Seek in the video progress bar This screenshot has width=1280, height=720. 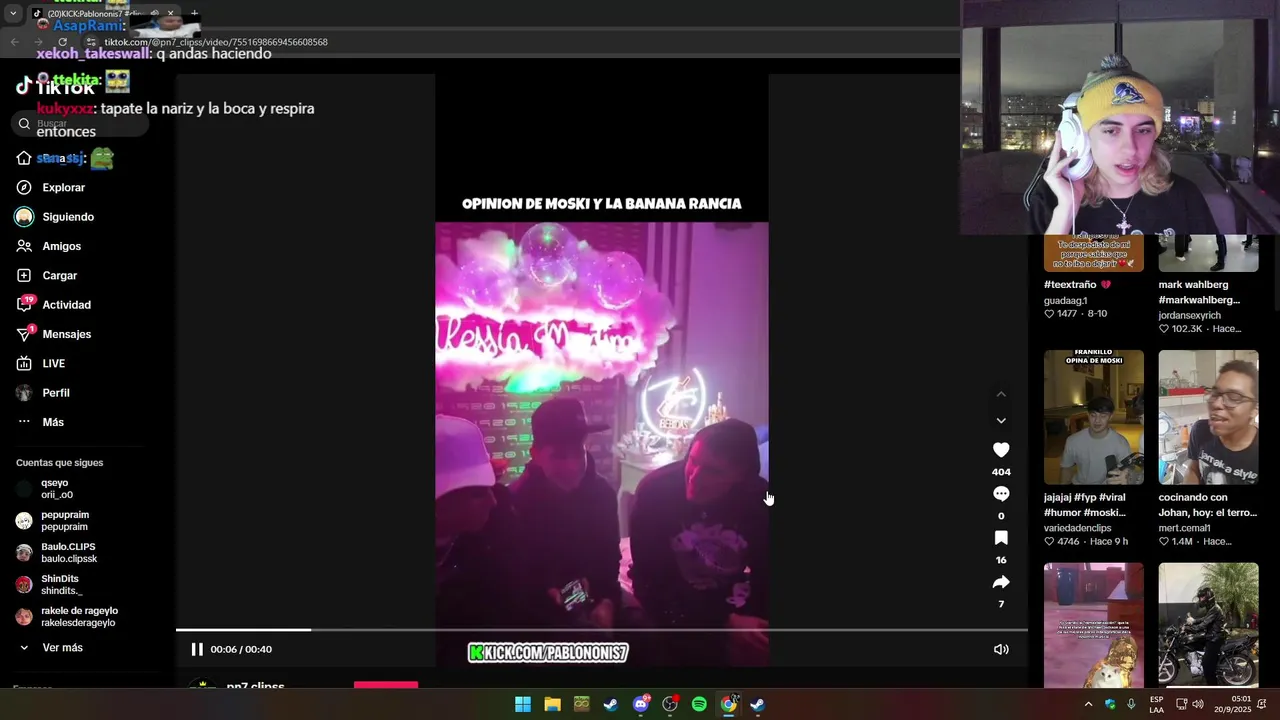(x=602, y=630)
